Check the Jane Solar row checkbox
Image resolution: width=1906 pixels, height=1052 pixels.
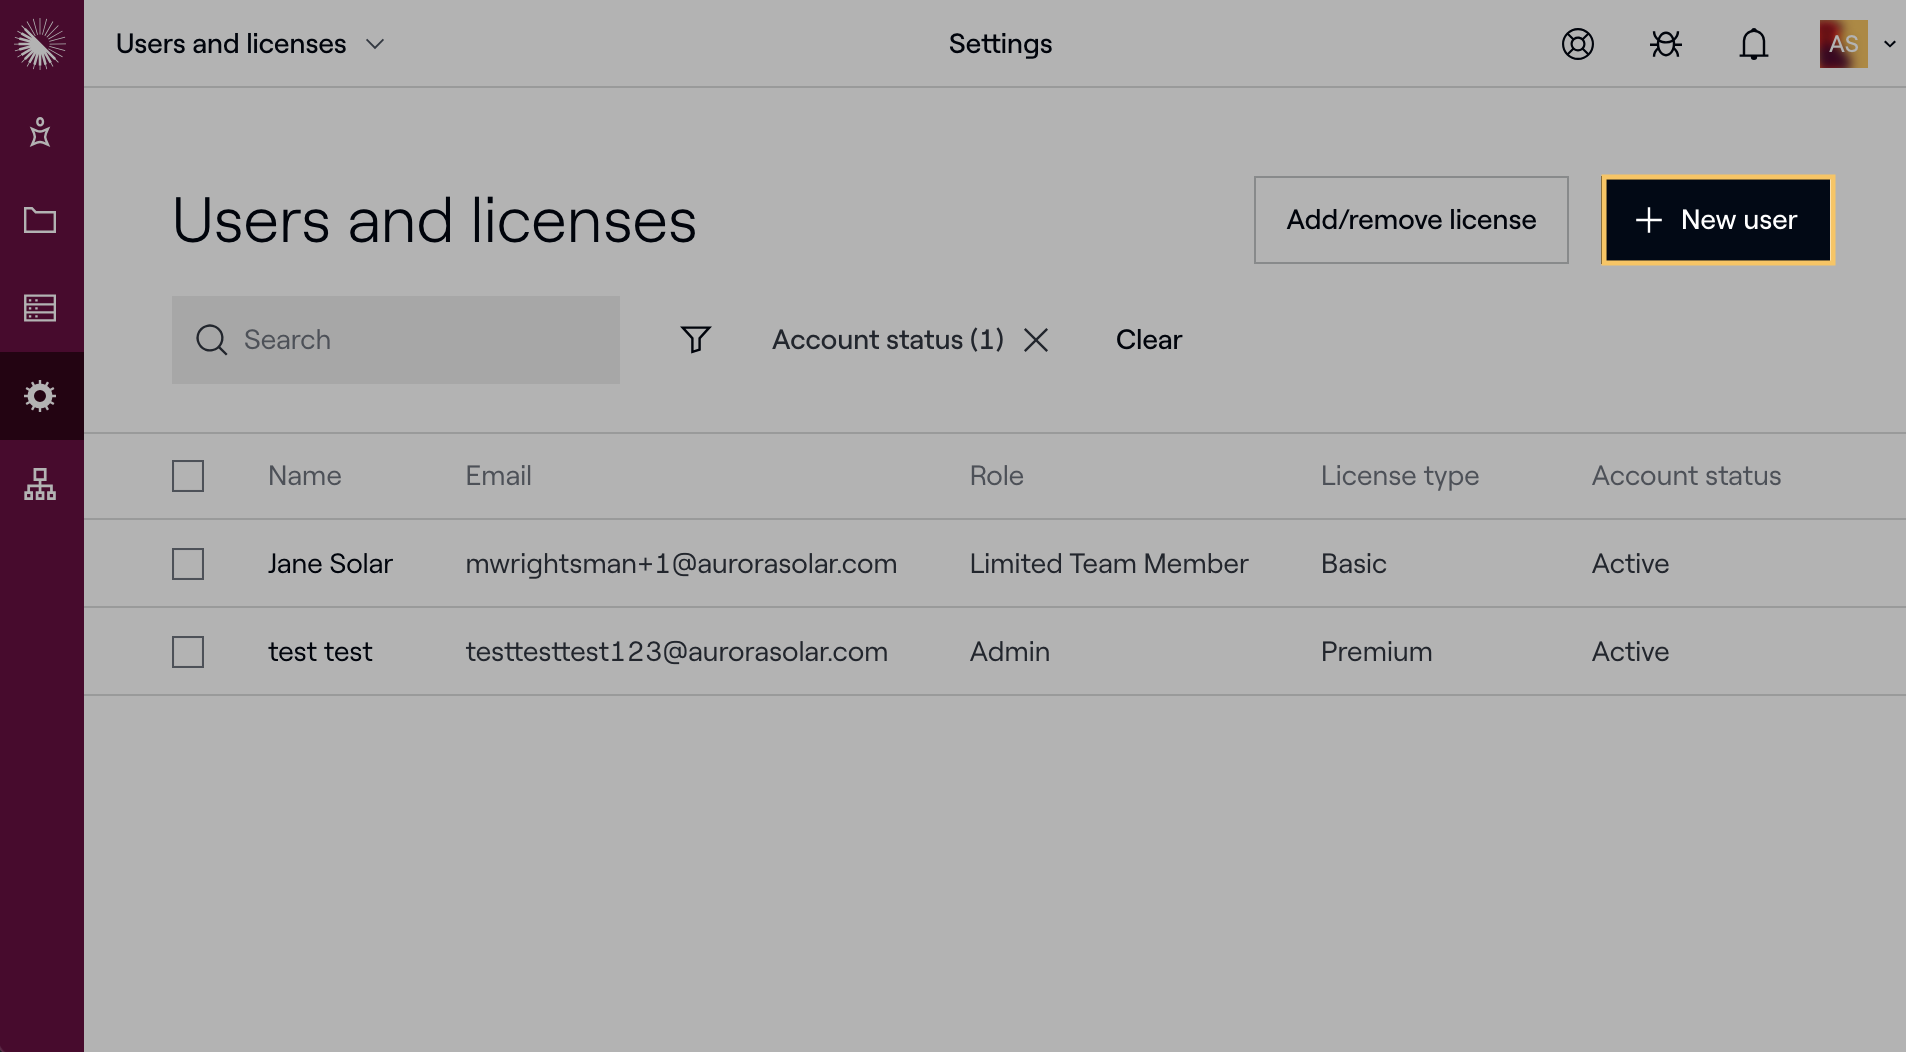[x=188, y=564]
